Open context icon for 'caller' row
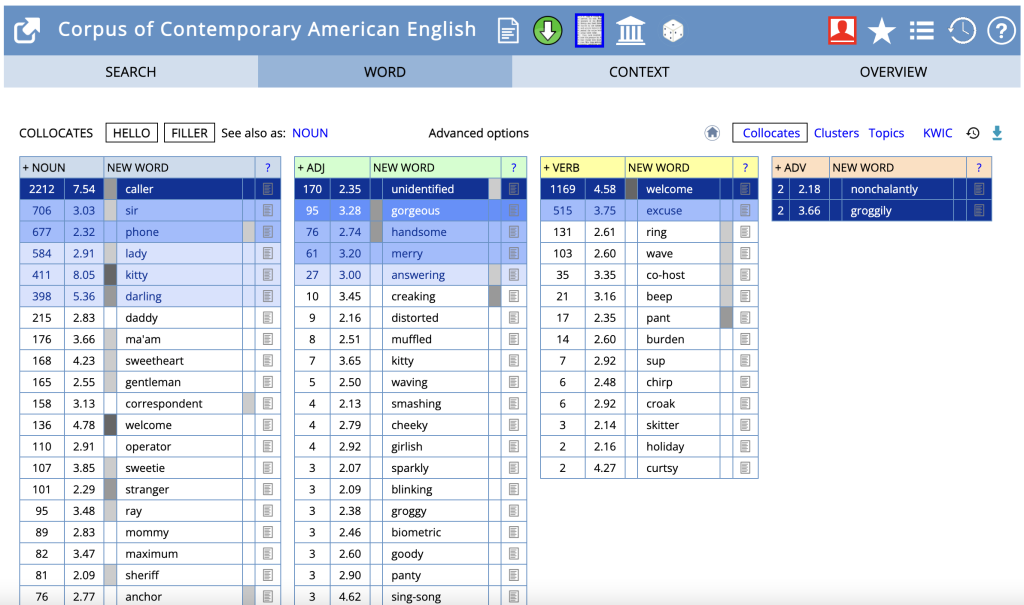The width and height of the screenshot is (1024, 605). [268, 189]
